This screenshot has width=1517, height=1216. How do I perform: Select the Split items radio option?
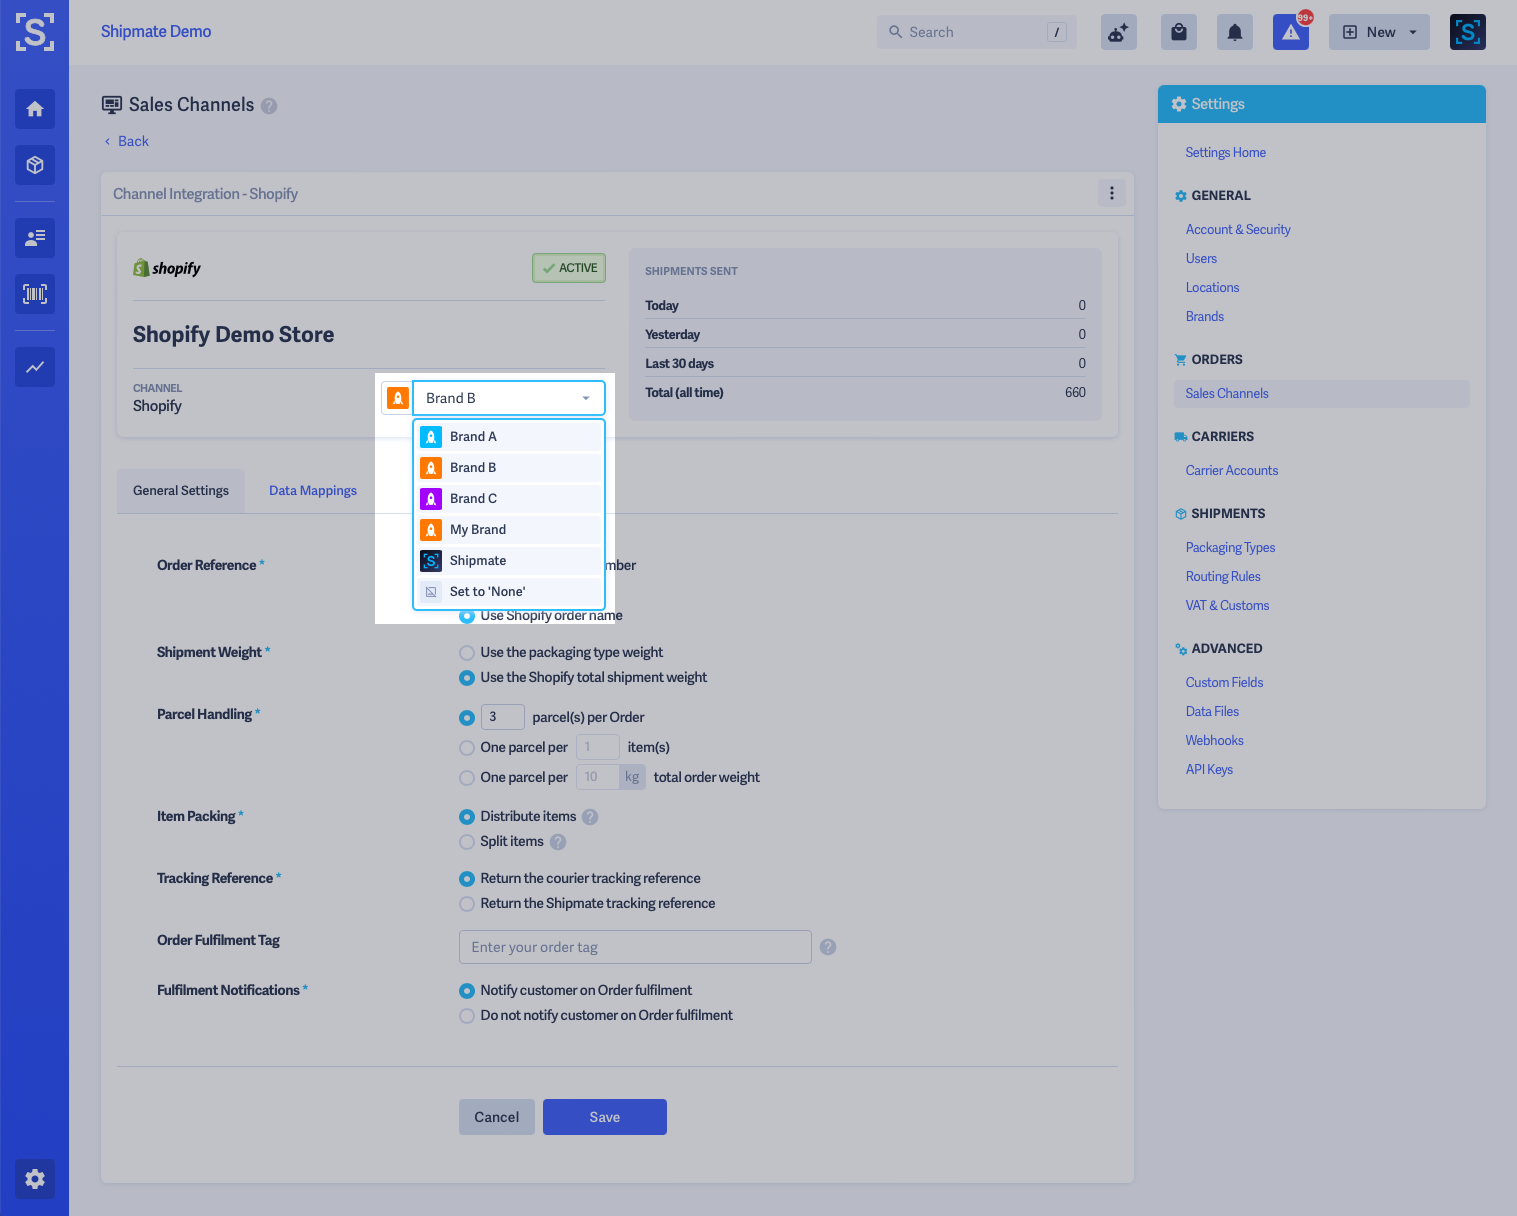[466, 842]
